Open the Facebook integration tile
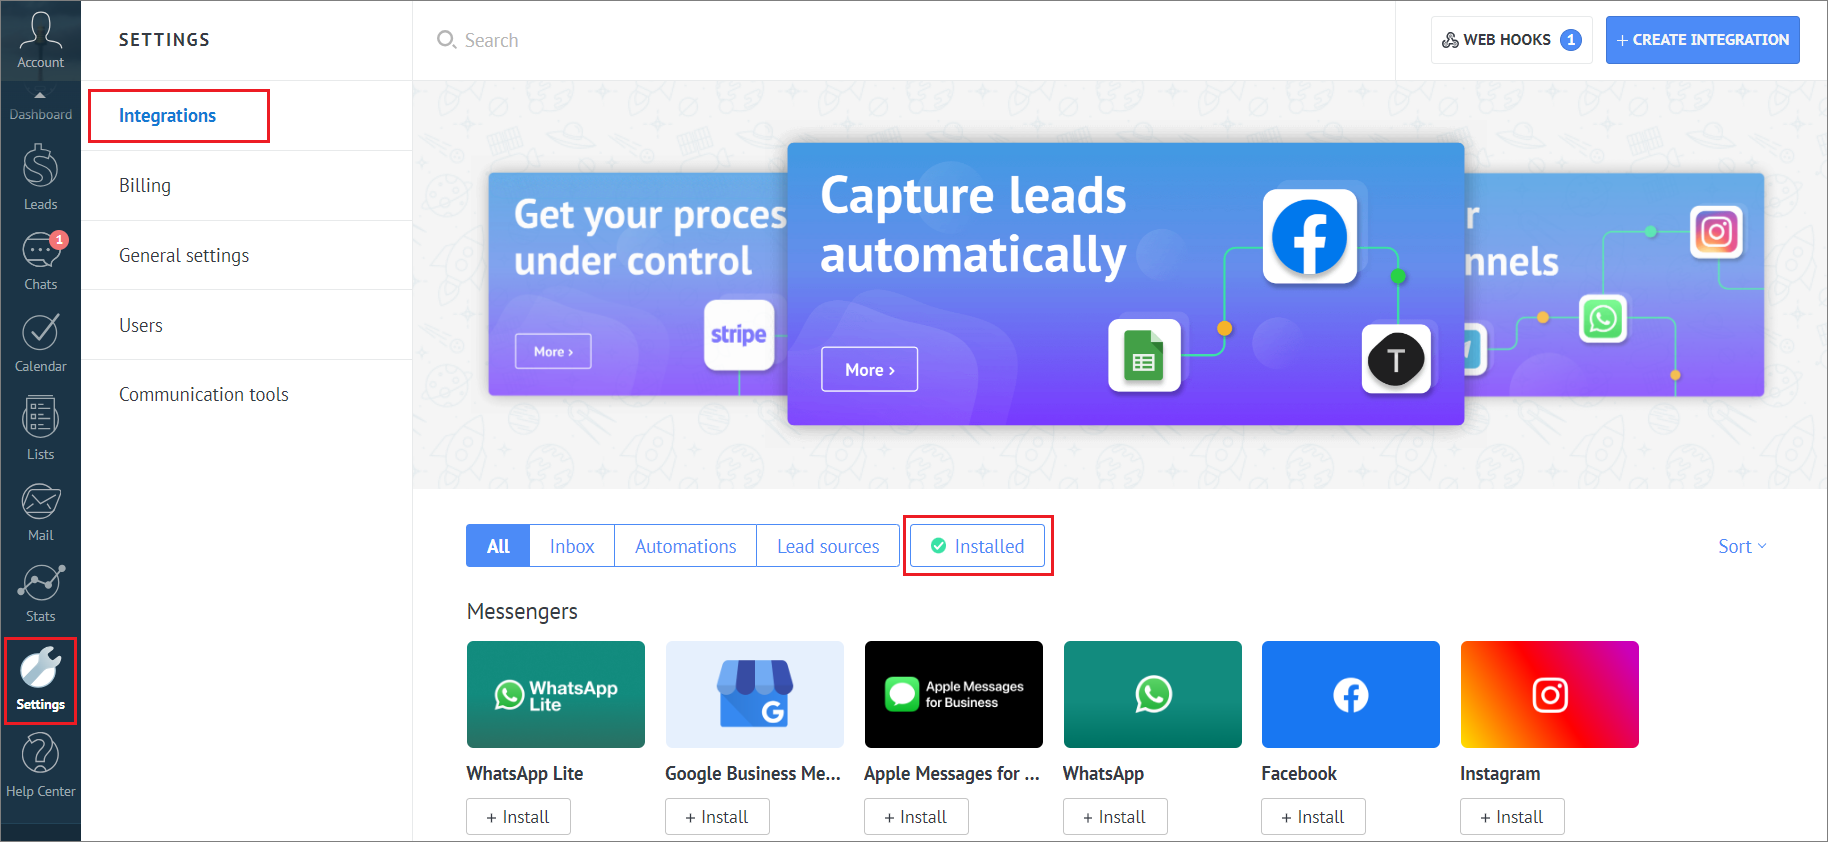The height and width of the screenshot is (842, 1828). 1351,694
